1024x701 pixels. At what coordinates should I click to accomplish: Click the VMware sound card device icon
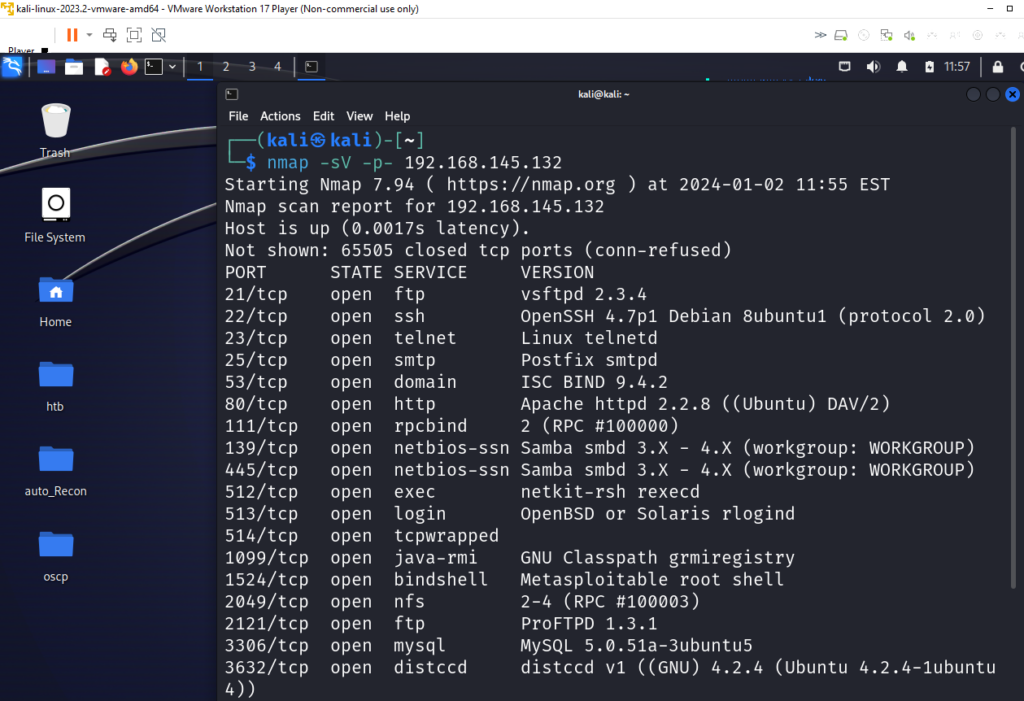point(909,35)
